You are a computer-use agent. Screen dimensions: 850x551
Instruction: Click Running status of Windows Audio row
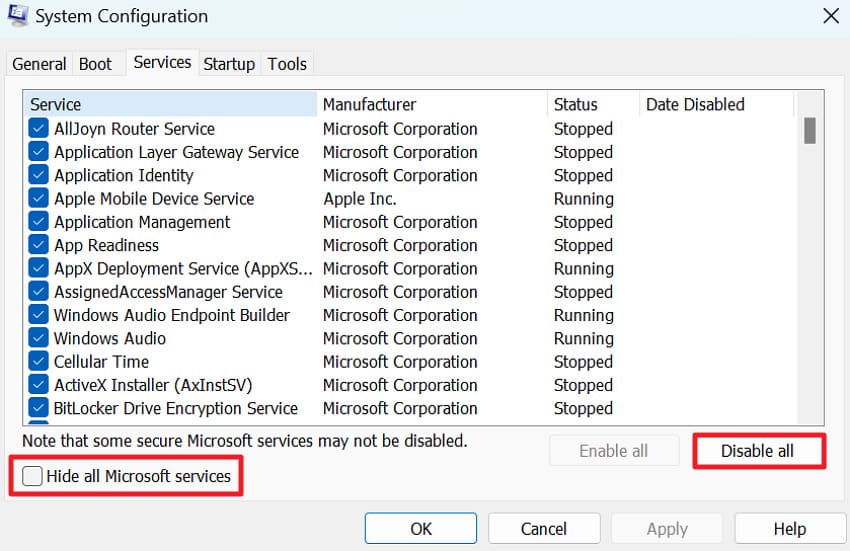584,339
